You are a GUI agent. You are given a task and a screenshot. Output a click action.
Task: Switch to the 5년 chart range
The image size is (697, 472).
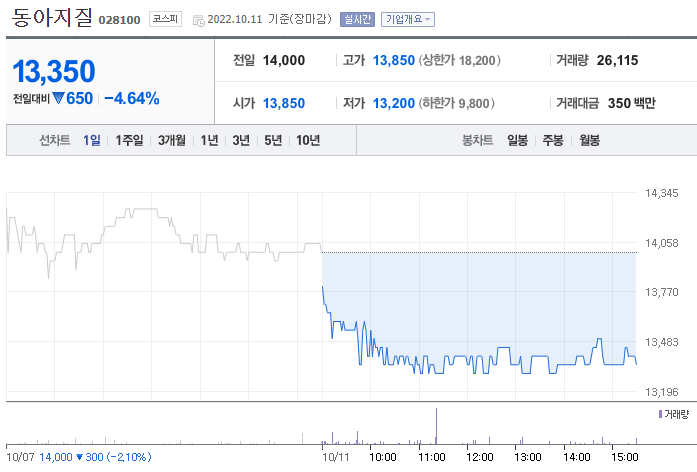click(273, 140)
